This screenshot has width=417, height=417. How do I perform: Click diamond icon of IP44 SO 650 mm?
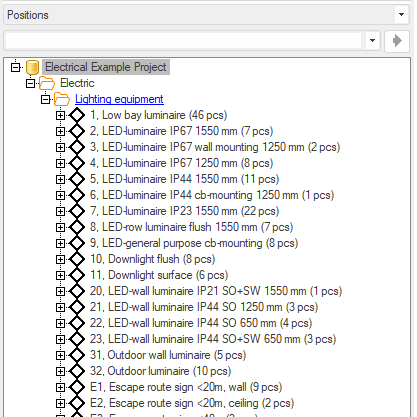coord(77,323)
